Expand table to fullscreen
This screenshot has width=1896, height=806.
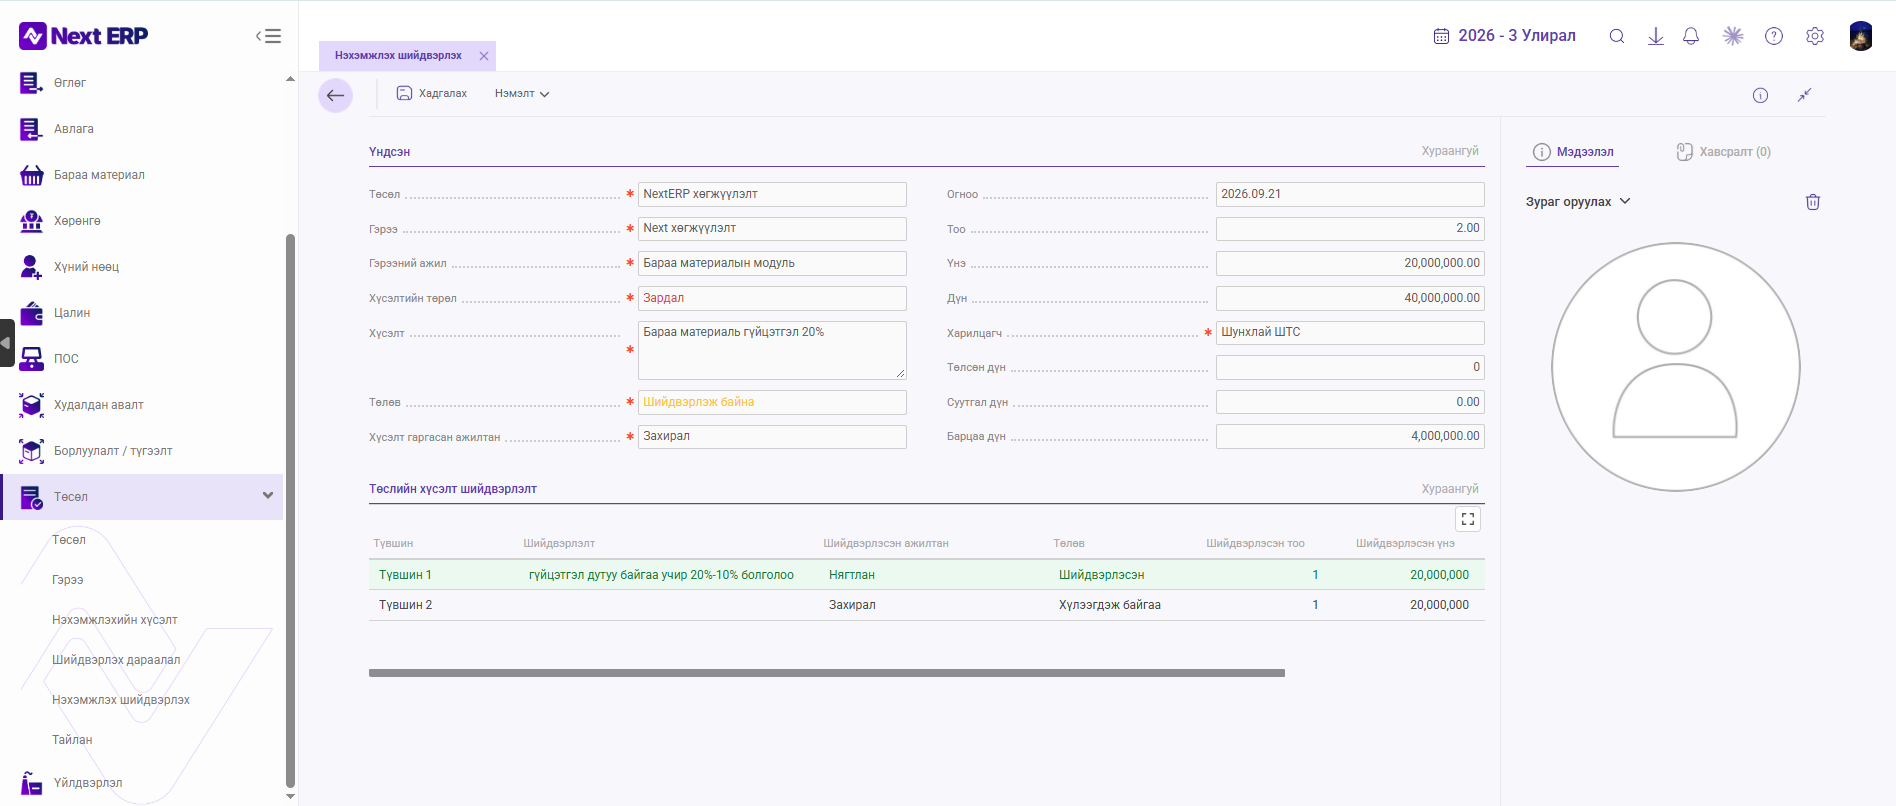click(x=1468, y=519)
